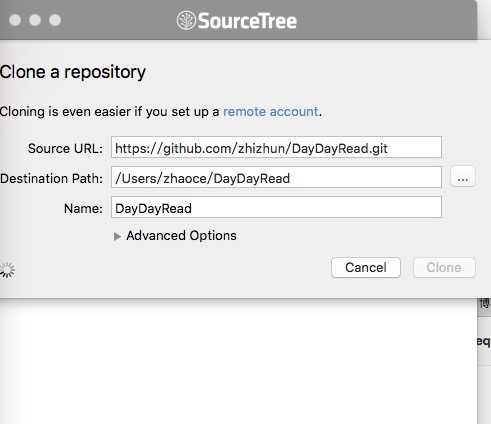Open destination folder browser via ellipsis button
The width and height of the screenshot is (491, 424).
coord(463,177)
